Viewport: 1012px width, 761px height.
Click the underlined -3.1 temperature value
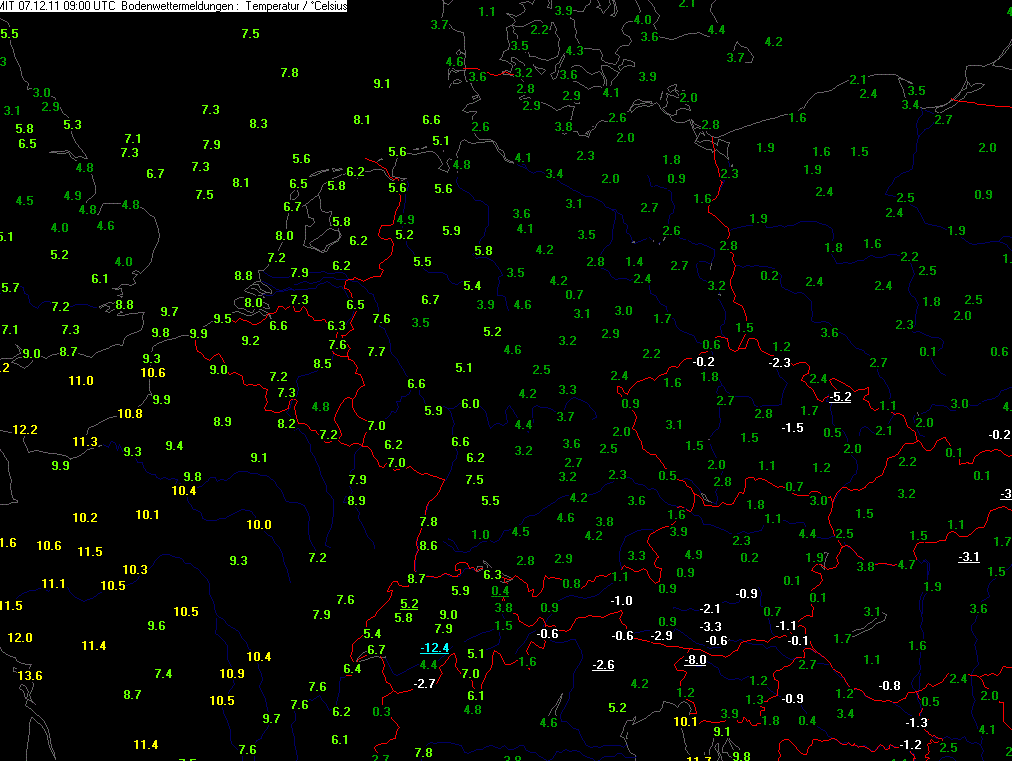[968, 556]
